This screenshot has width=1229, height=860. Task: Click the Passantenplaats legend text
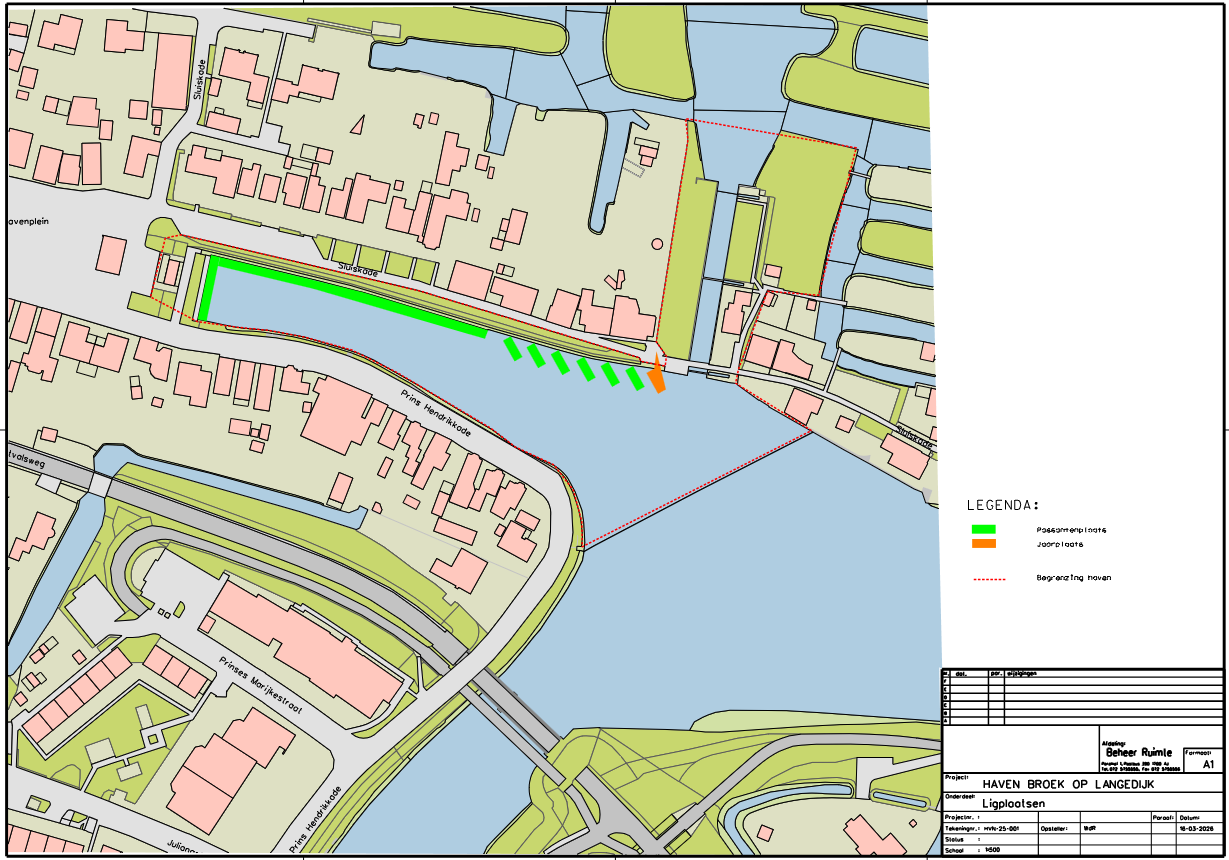coord(1070,530)
